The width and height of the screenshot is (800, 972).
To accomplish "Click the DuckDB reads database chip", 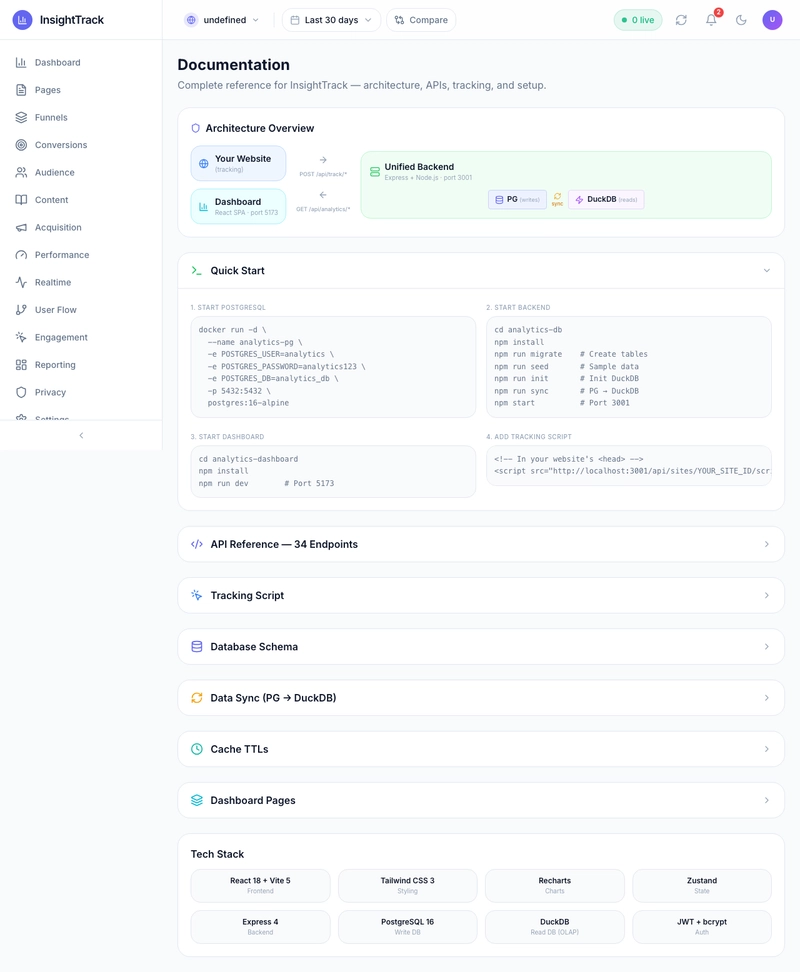I will tap(606, 200).
